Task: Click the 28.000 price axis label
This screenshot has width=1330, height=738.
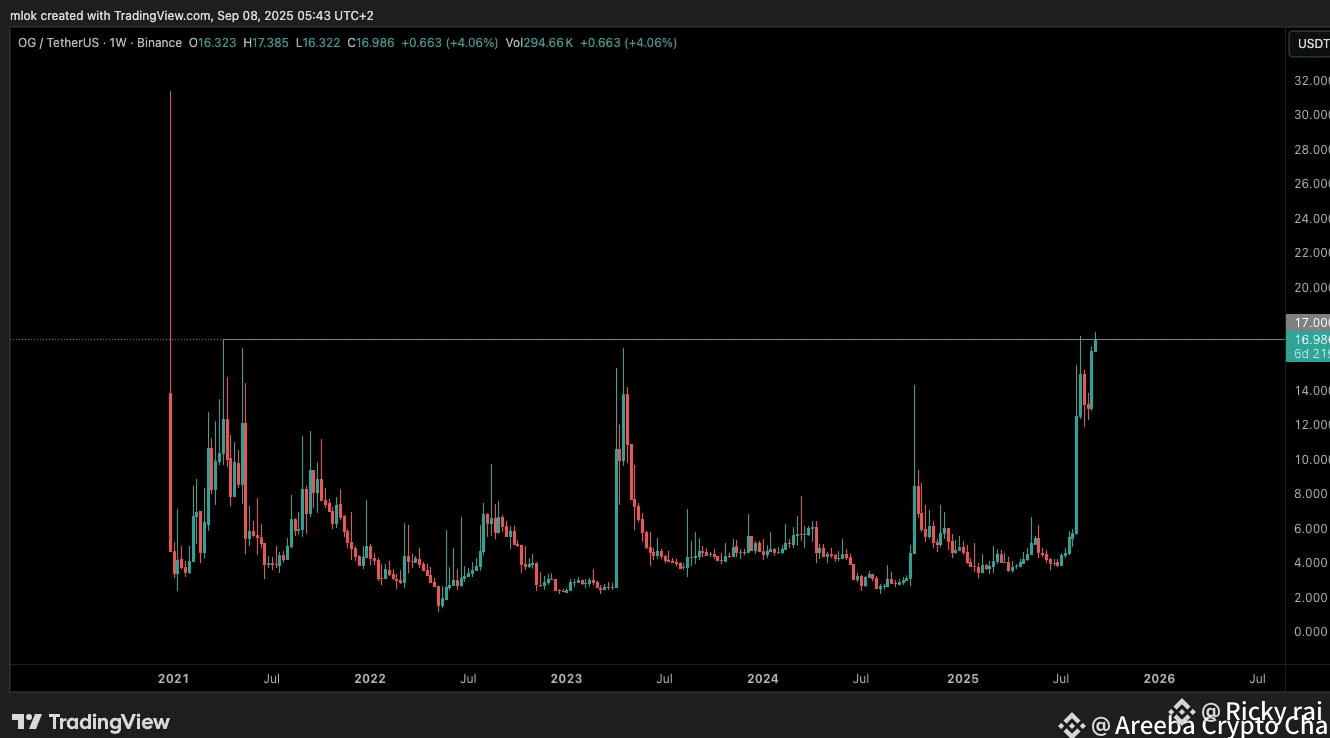Action: click(x=1311, y=149)
